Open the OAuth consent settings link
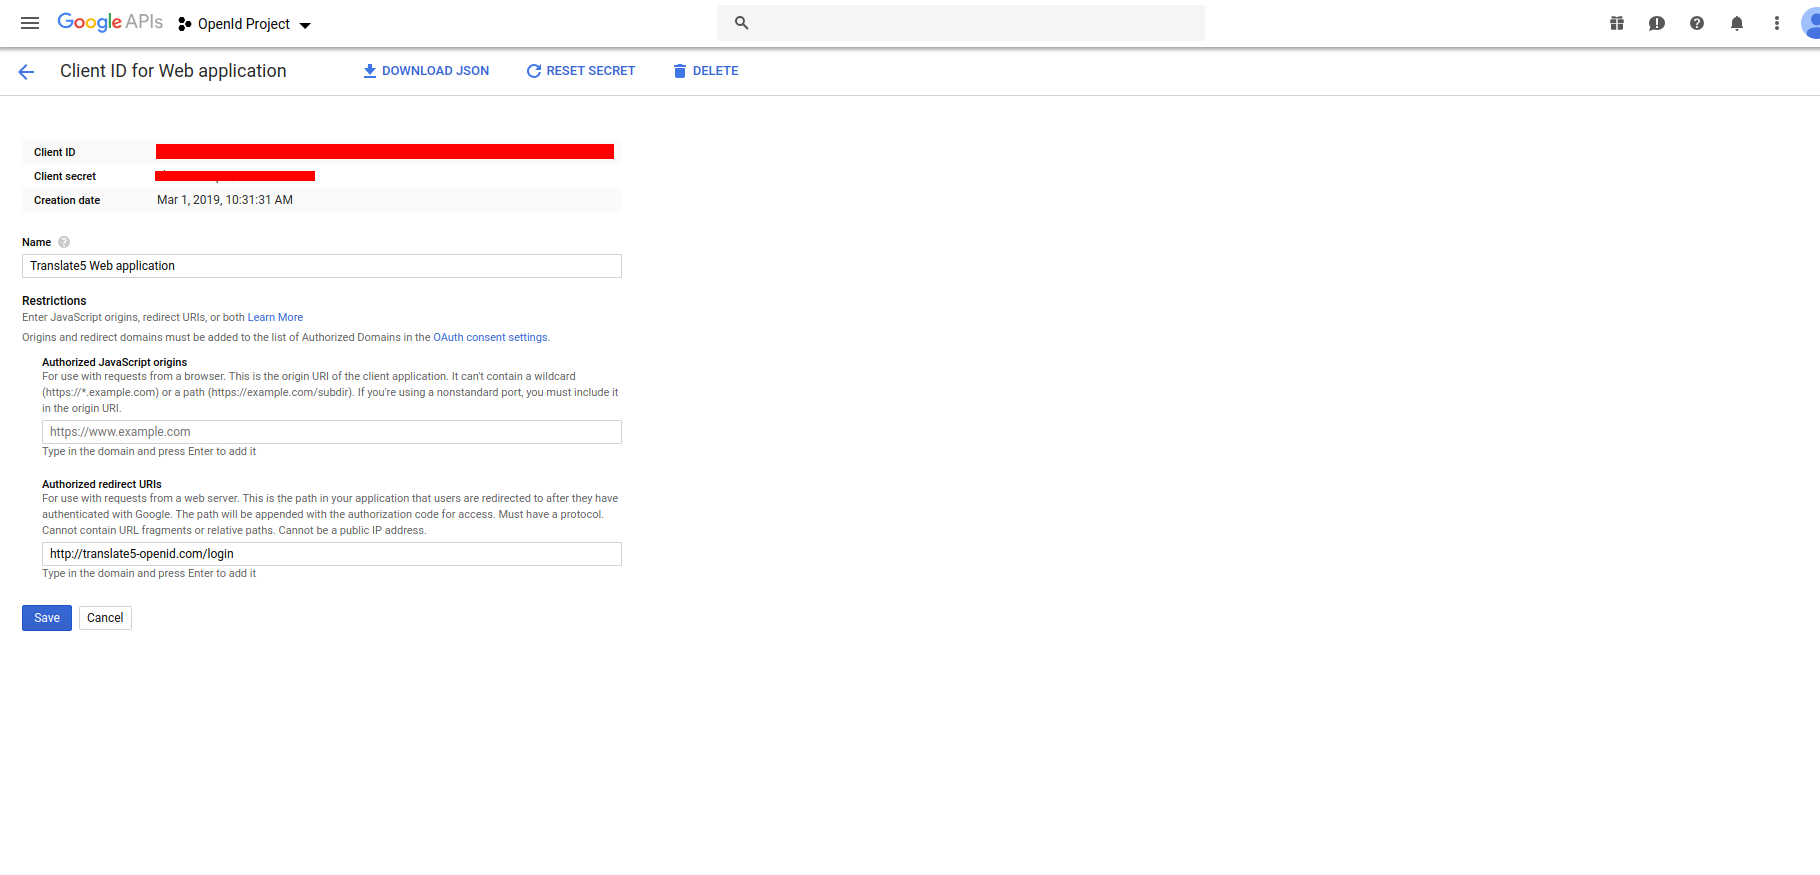 tap(490, 337)
